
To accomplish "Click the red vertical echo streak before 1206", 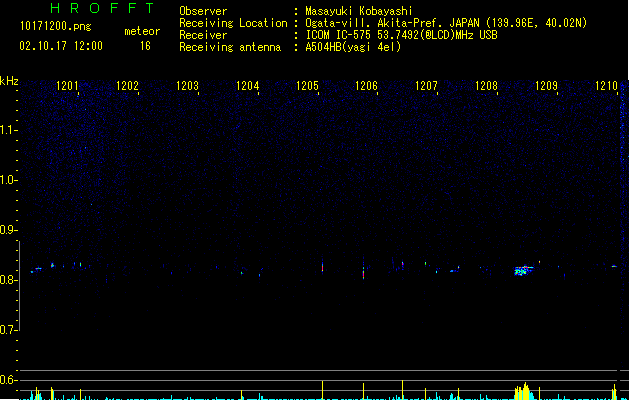I will coord(363,272).
